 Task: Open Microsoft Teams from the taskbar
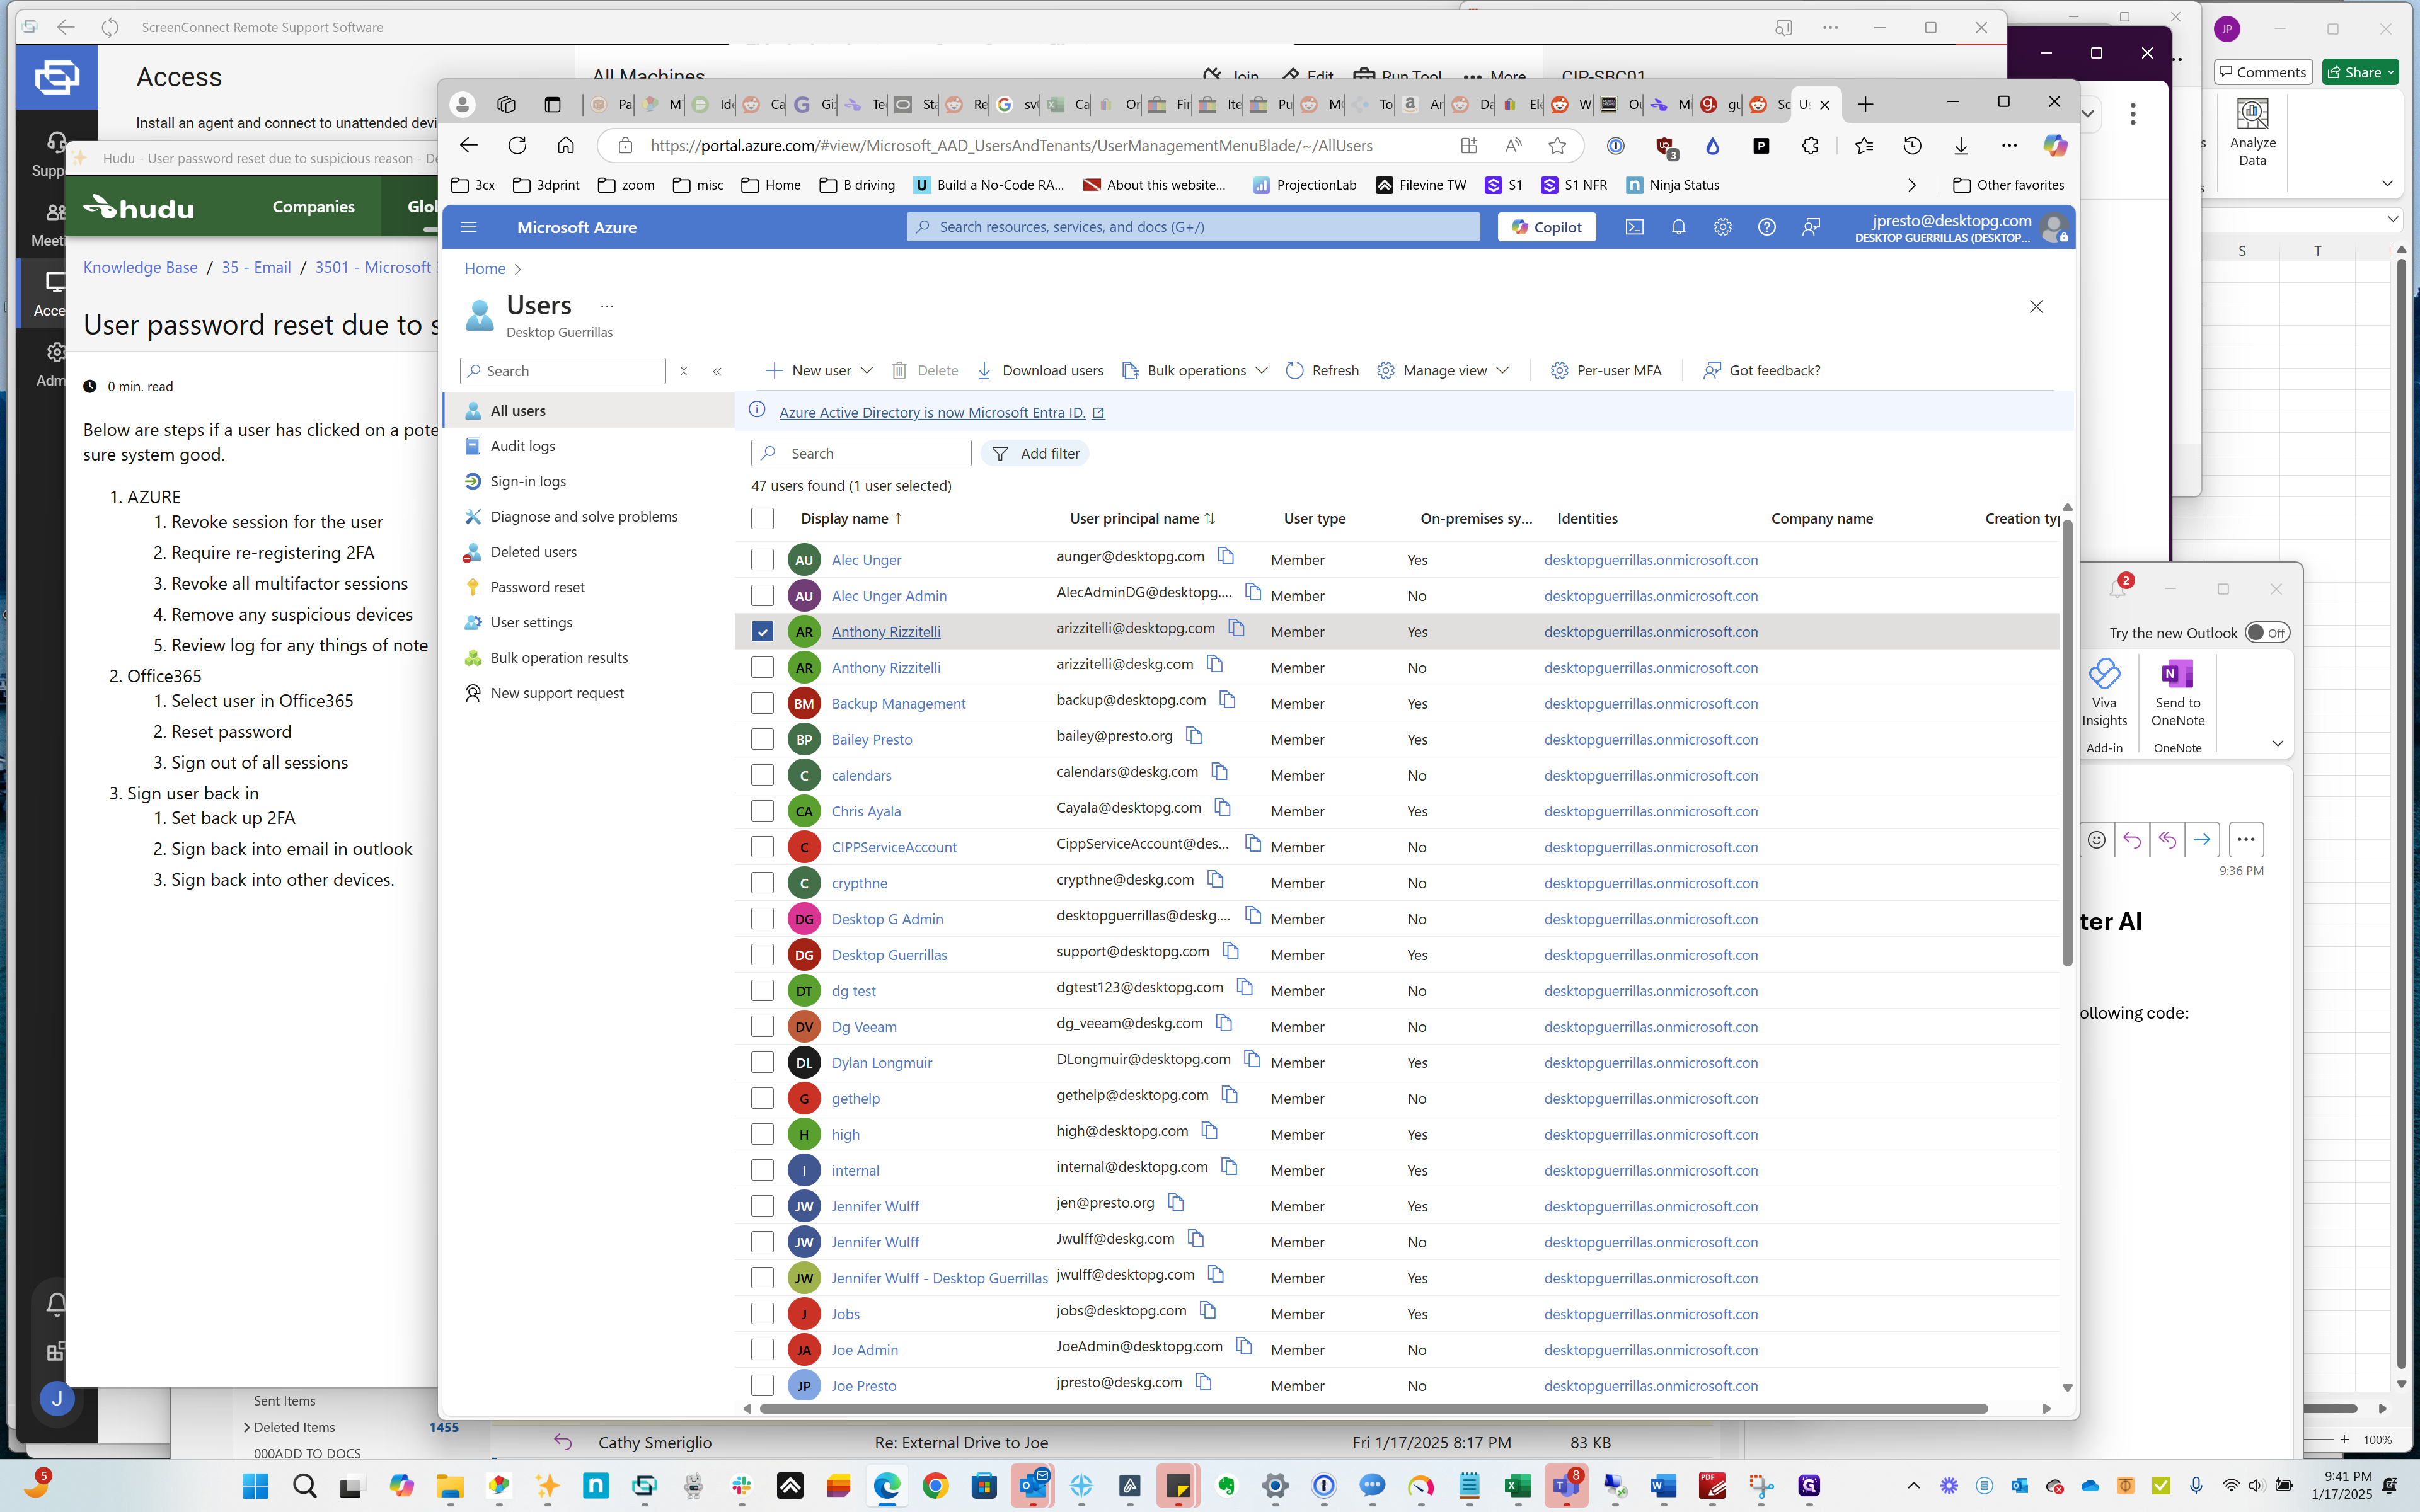coord(1566,1486)
